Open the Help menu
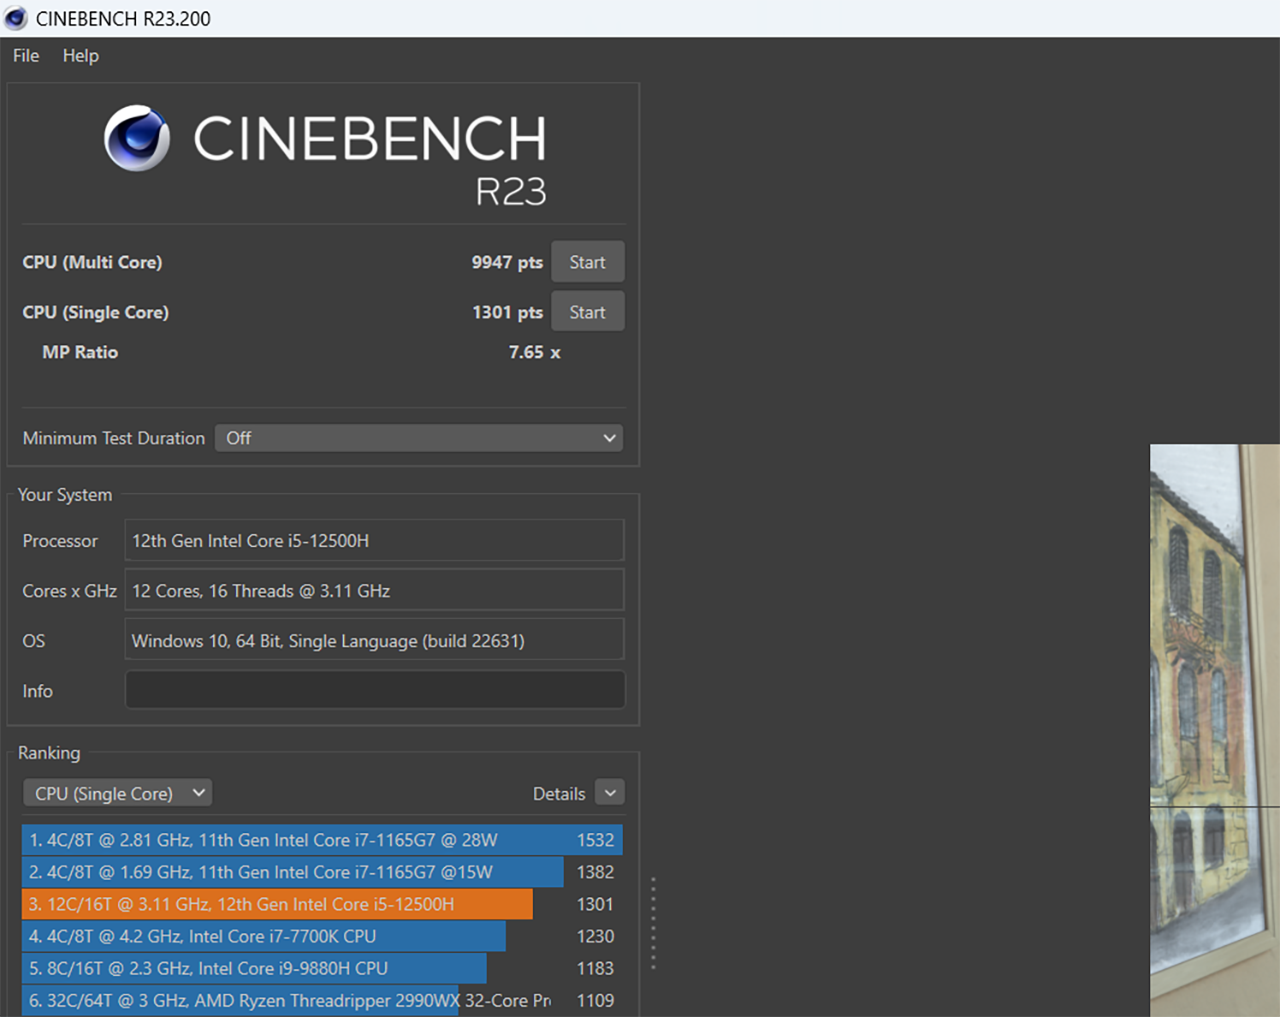Image resolution: width=1280 pixels, height=1017 pixels. tap(81, 56)
